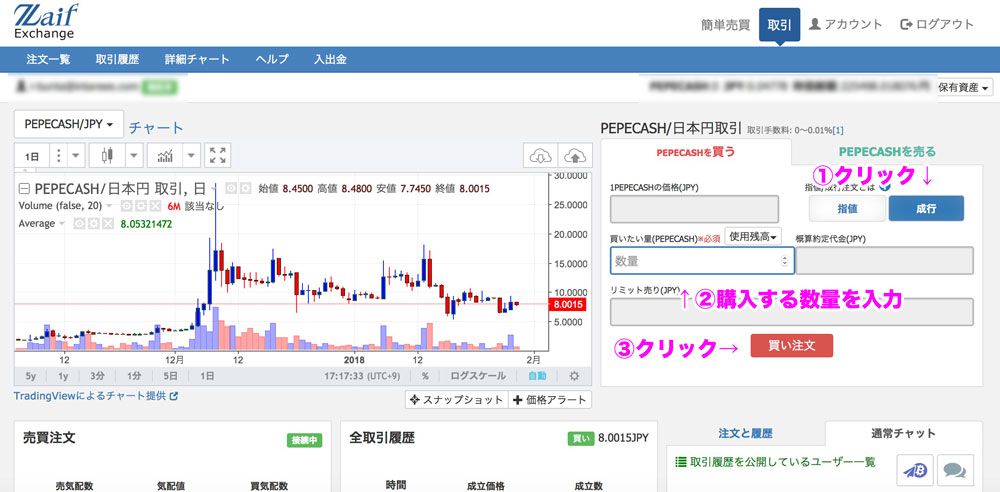
Task: Select the 指値 order type button
Action: (847, 209)
